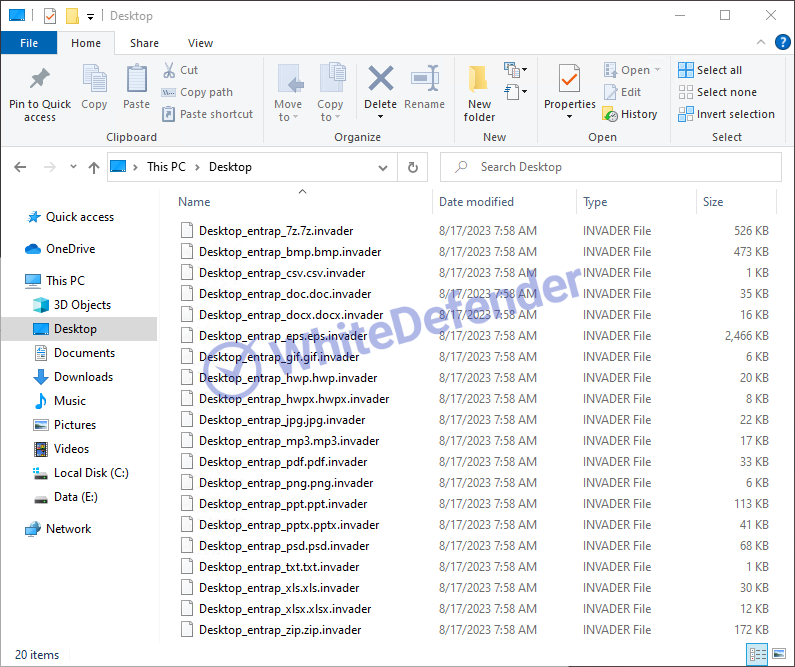Collapse the ribbon with the chevron
This screenshot has height=667, width=795.
(761, 43)
